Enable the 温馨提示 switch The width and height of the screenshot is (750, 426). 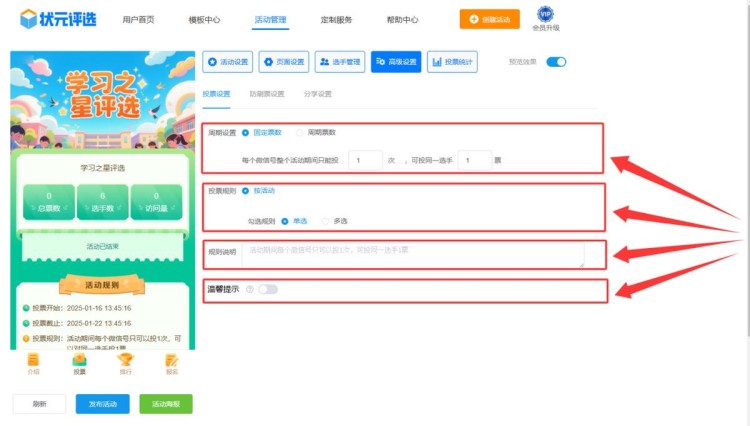(x=267, y=289)
